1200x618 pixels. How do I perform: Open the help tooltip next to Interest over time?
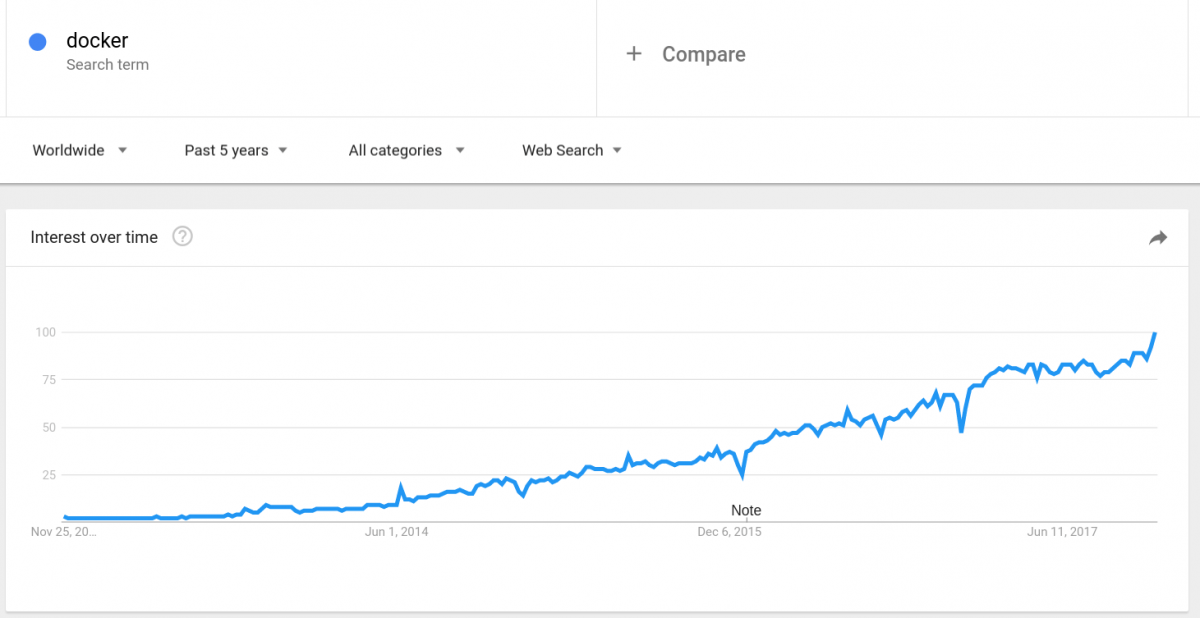click(182, 237)
